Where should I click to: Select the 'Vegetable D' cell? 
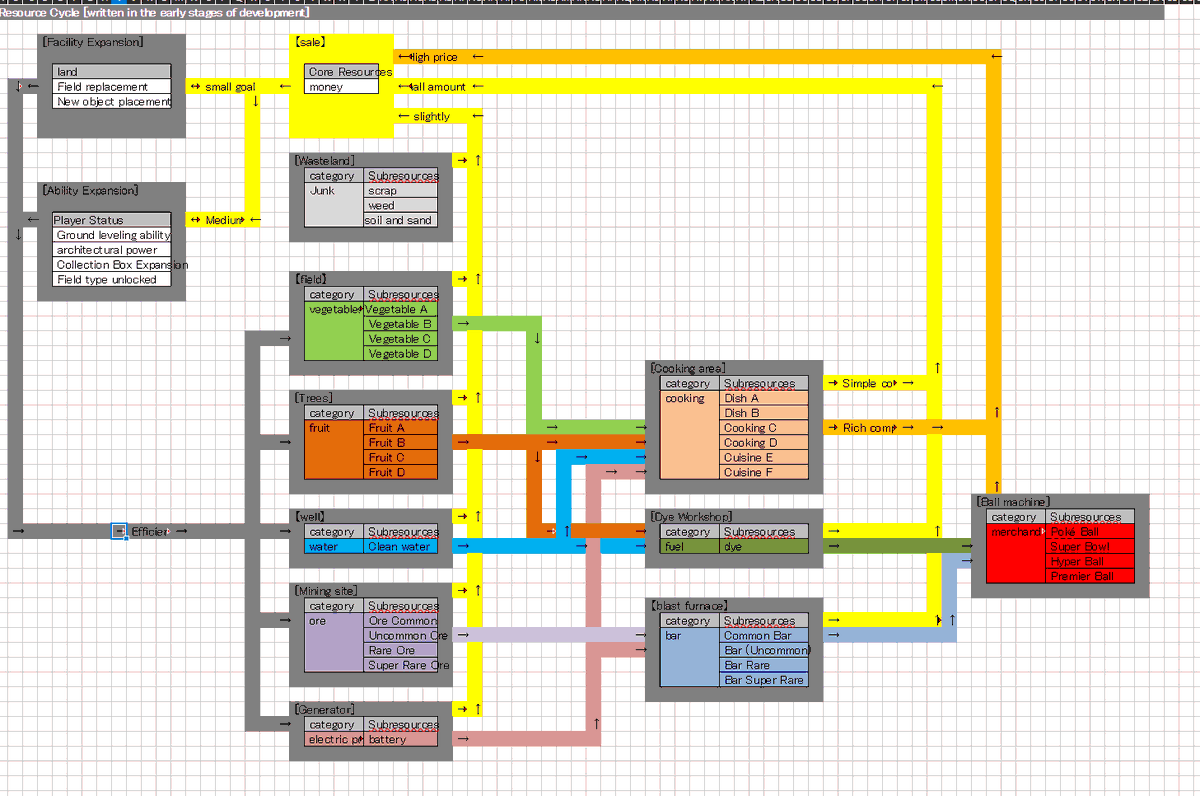coord(400,354)
